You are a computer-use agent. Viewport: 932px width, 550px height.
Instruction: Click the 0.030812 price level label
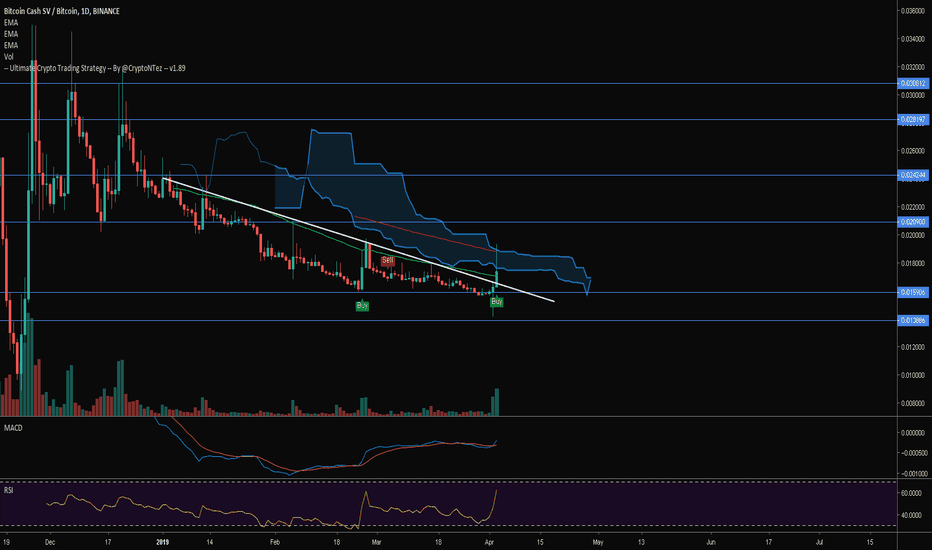pos(912,83)
